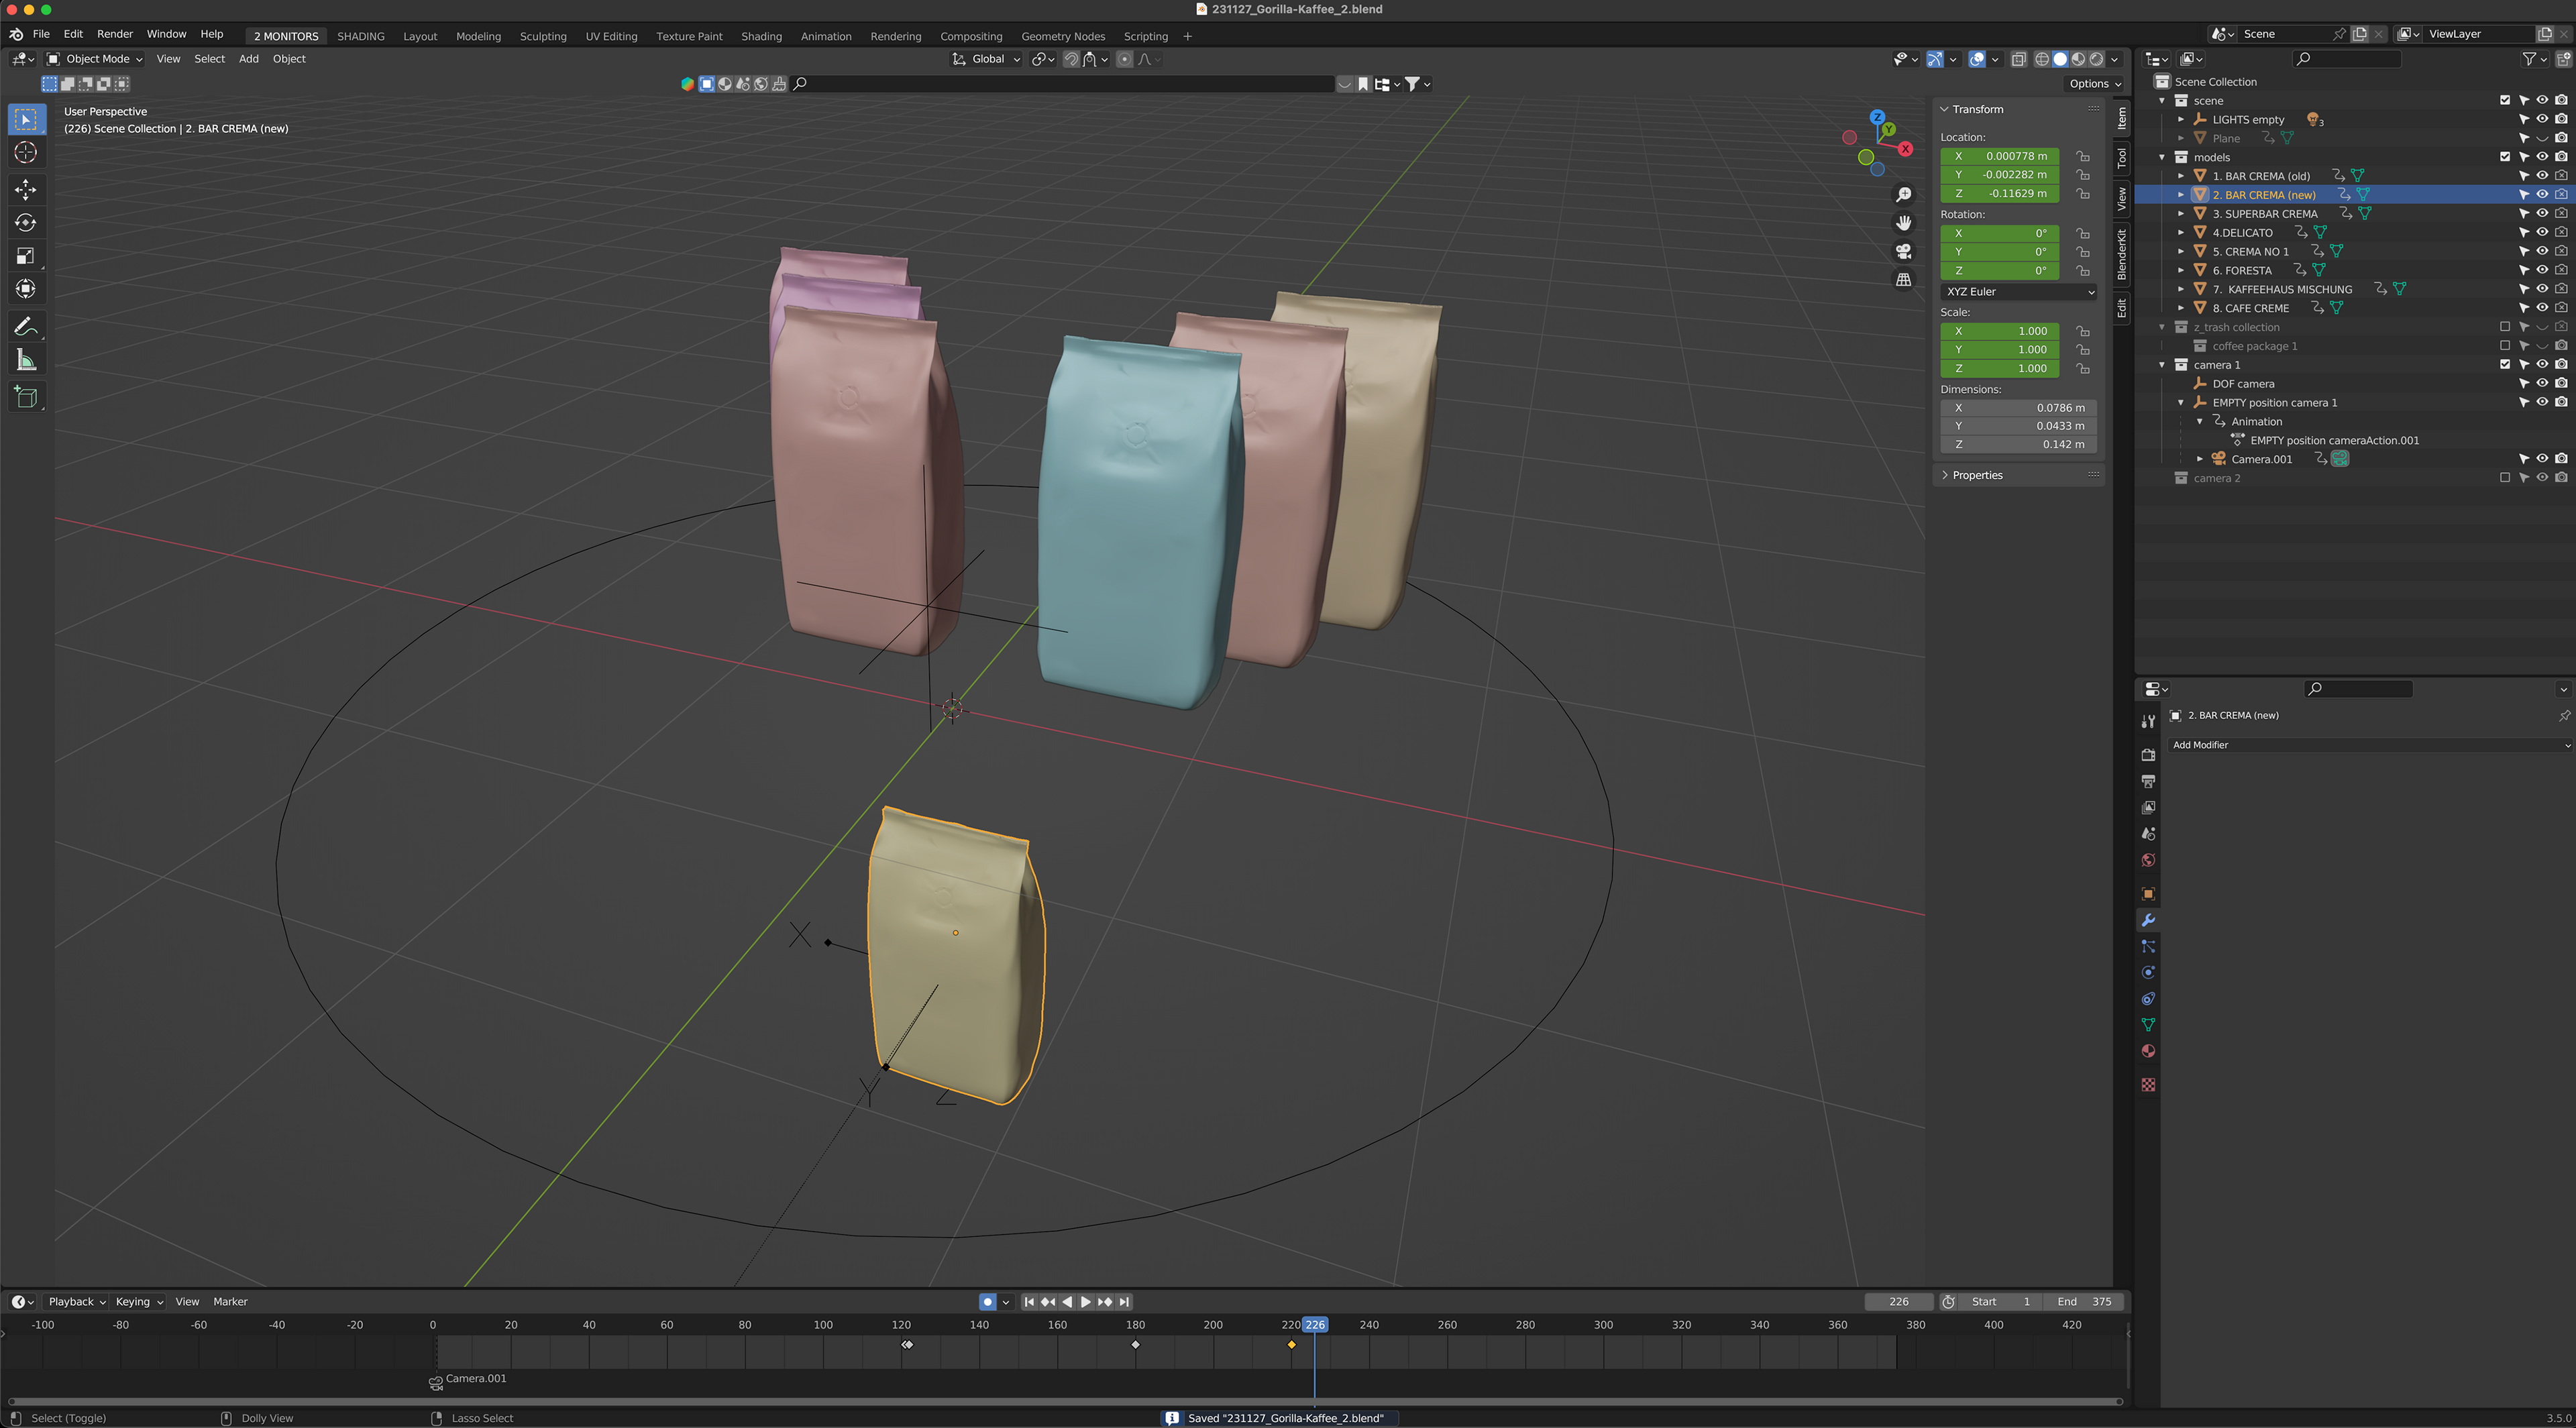This screenshot has height=1428, width=2576.
Task: Open the Material properties tab icon
Action: coord(2148,1051)
